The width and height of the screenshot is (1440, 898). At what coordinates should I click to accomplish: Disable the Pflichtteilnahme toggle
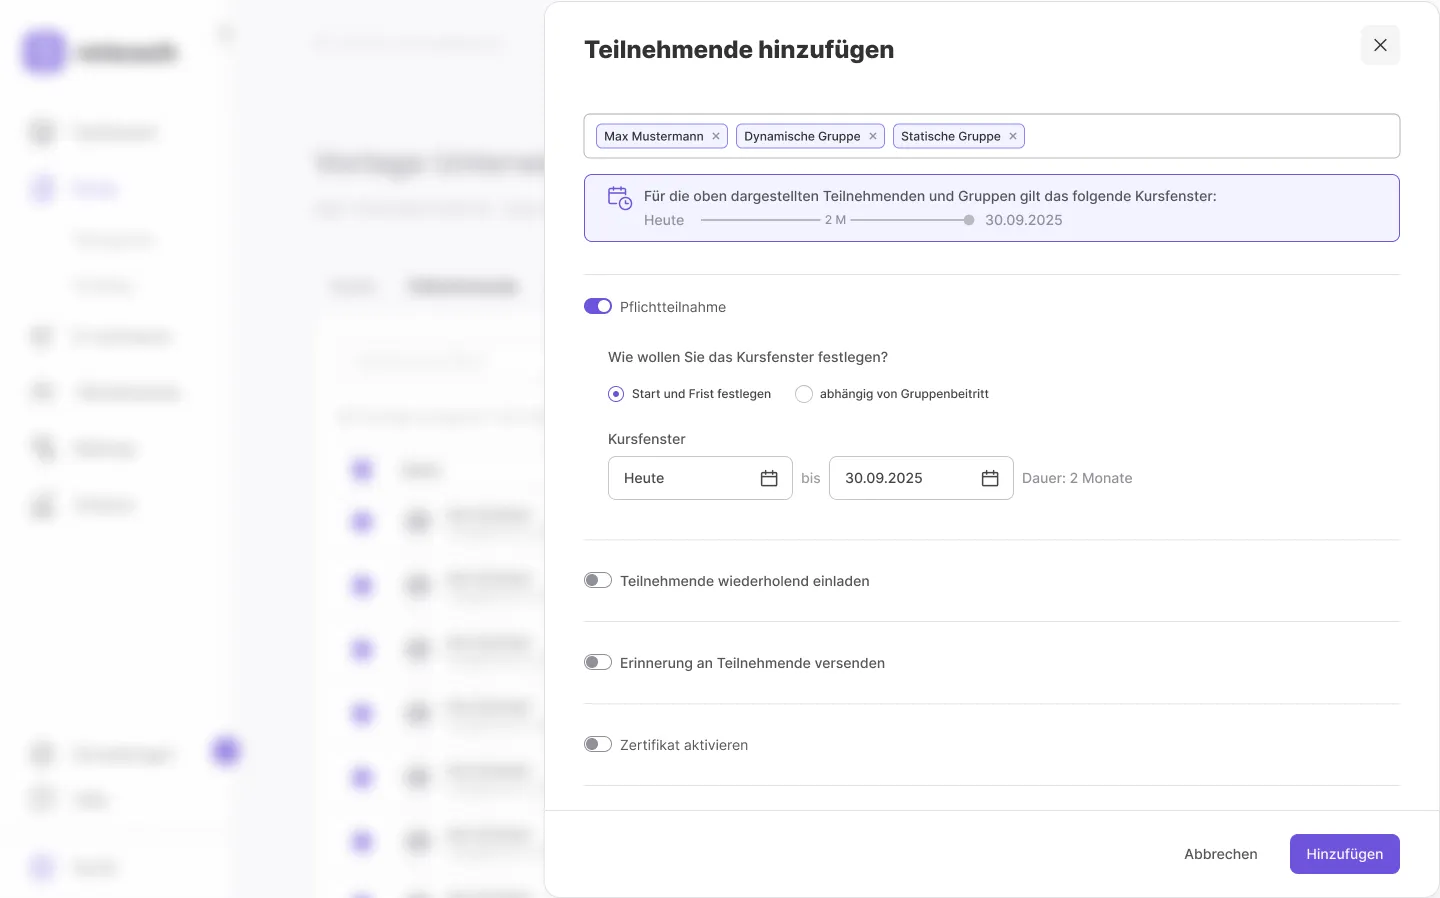pos(598,306)
